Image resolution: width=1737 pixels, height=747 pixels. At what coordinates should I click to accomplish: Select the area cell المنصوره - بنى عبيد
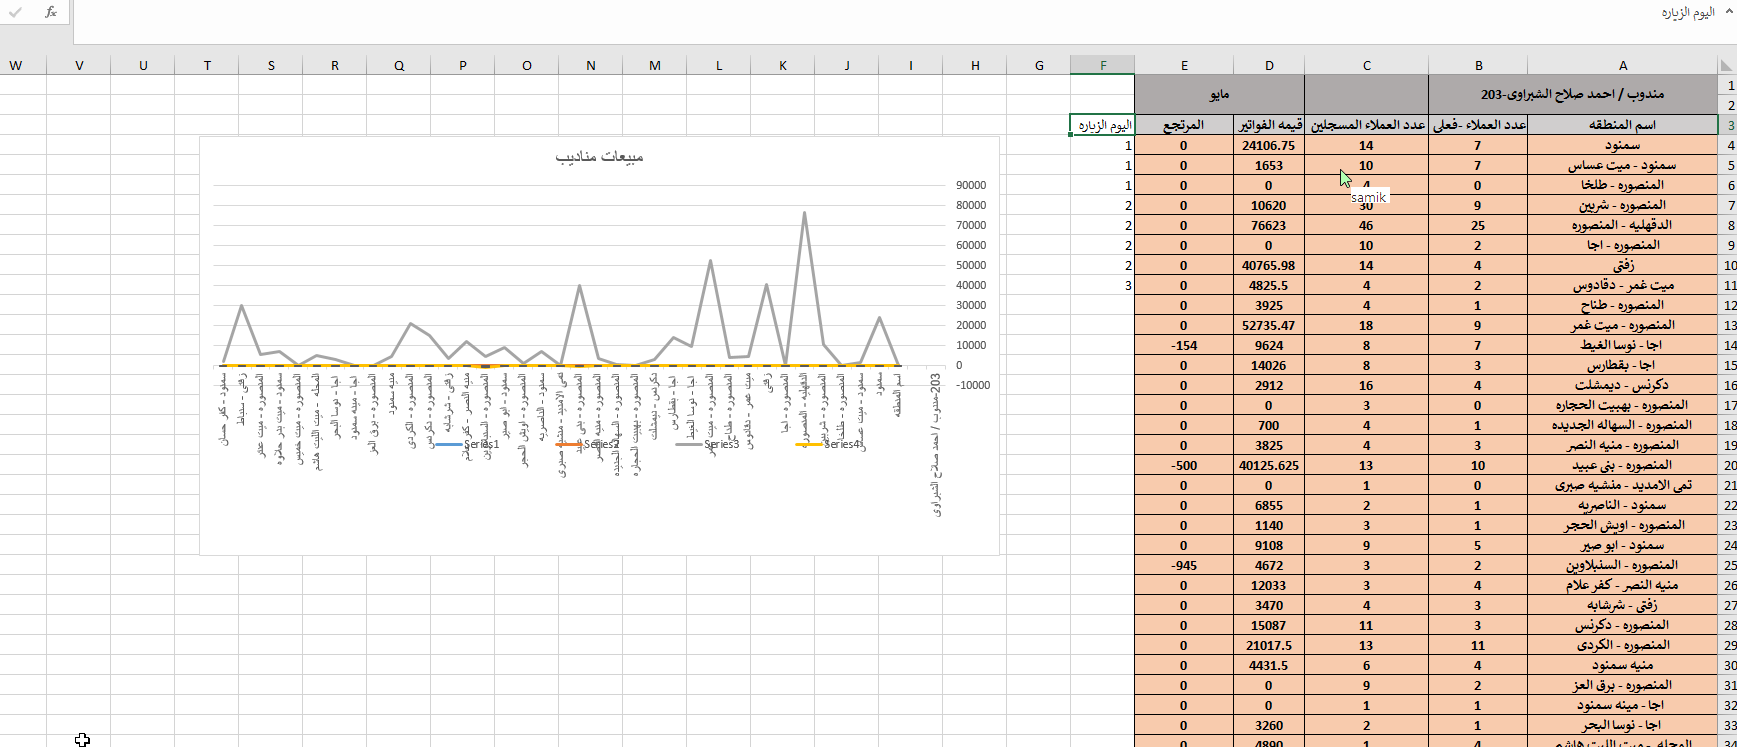[x=1623, y=465]
